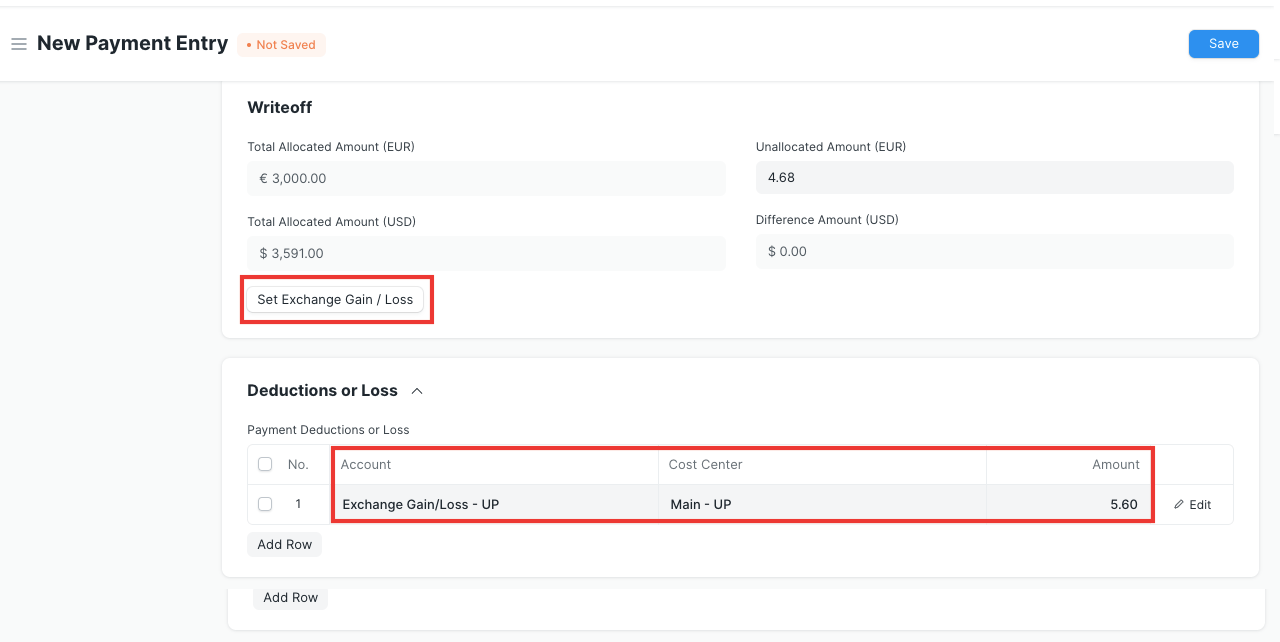Screen dimensions: 1280x642
Task: Toggle the select-all checkbox in the table header
Action: click(264, 464)
